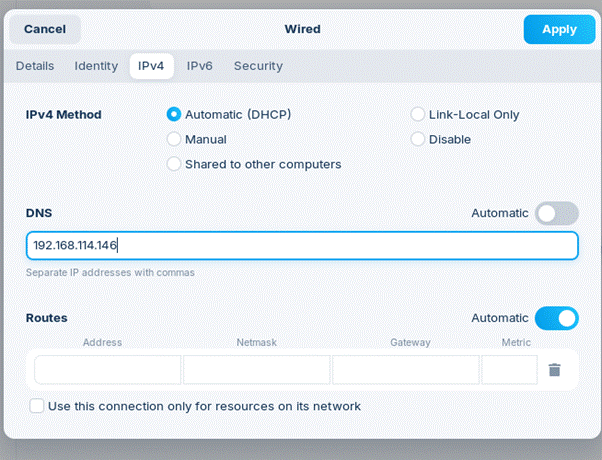Cancel the Wired settings dialog
The width and height of the screenshot is (602, 460).
45,29
